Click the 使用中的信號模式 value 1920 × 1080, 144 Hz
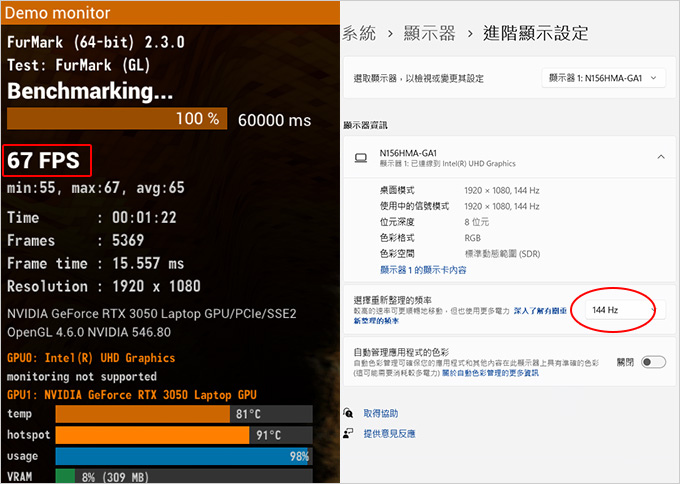680x484 pixels. tap(502, 206)
